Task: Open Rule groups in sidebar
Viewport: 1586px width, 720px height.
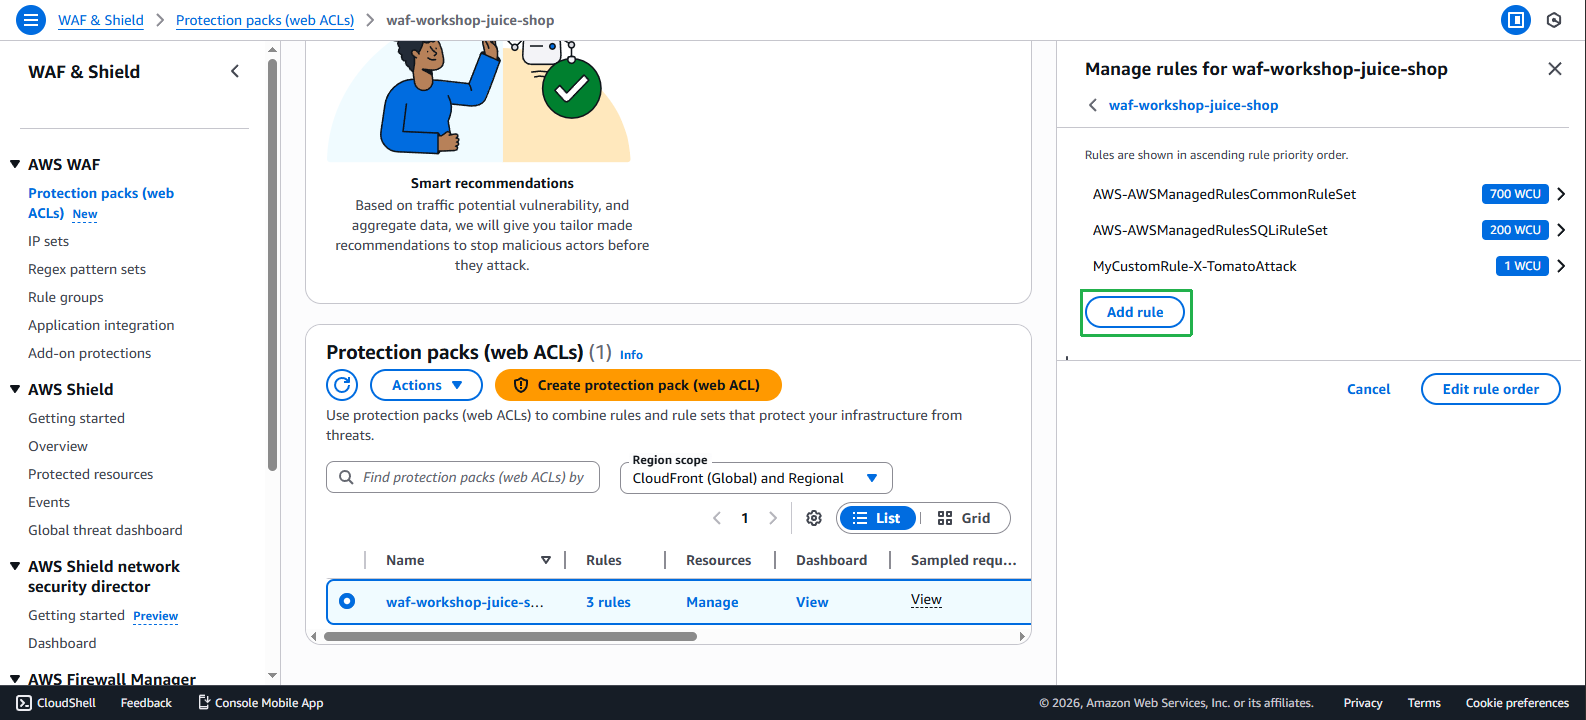Action: click(66, 297)
